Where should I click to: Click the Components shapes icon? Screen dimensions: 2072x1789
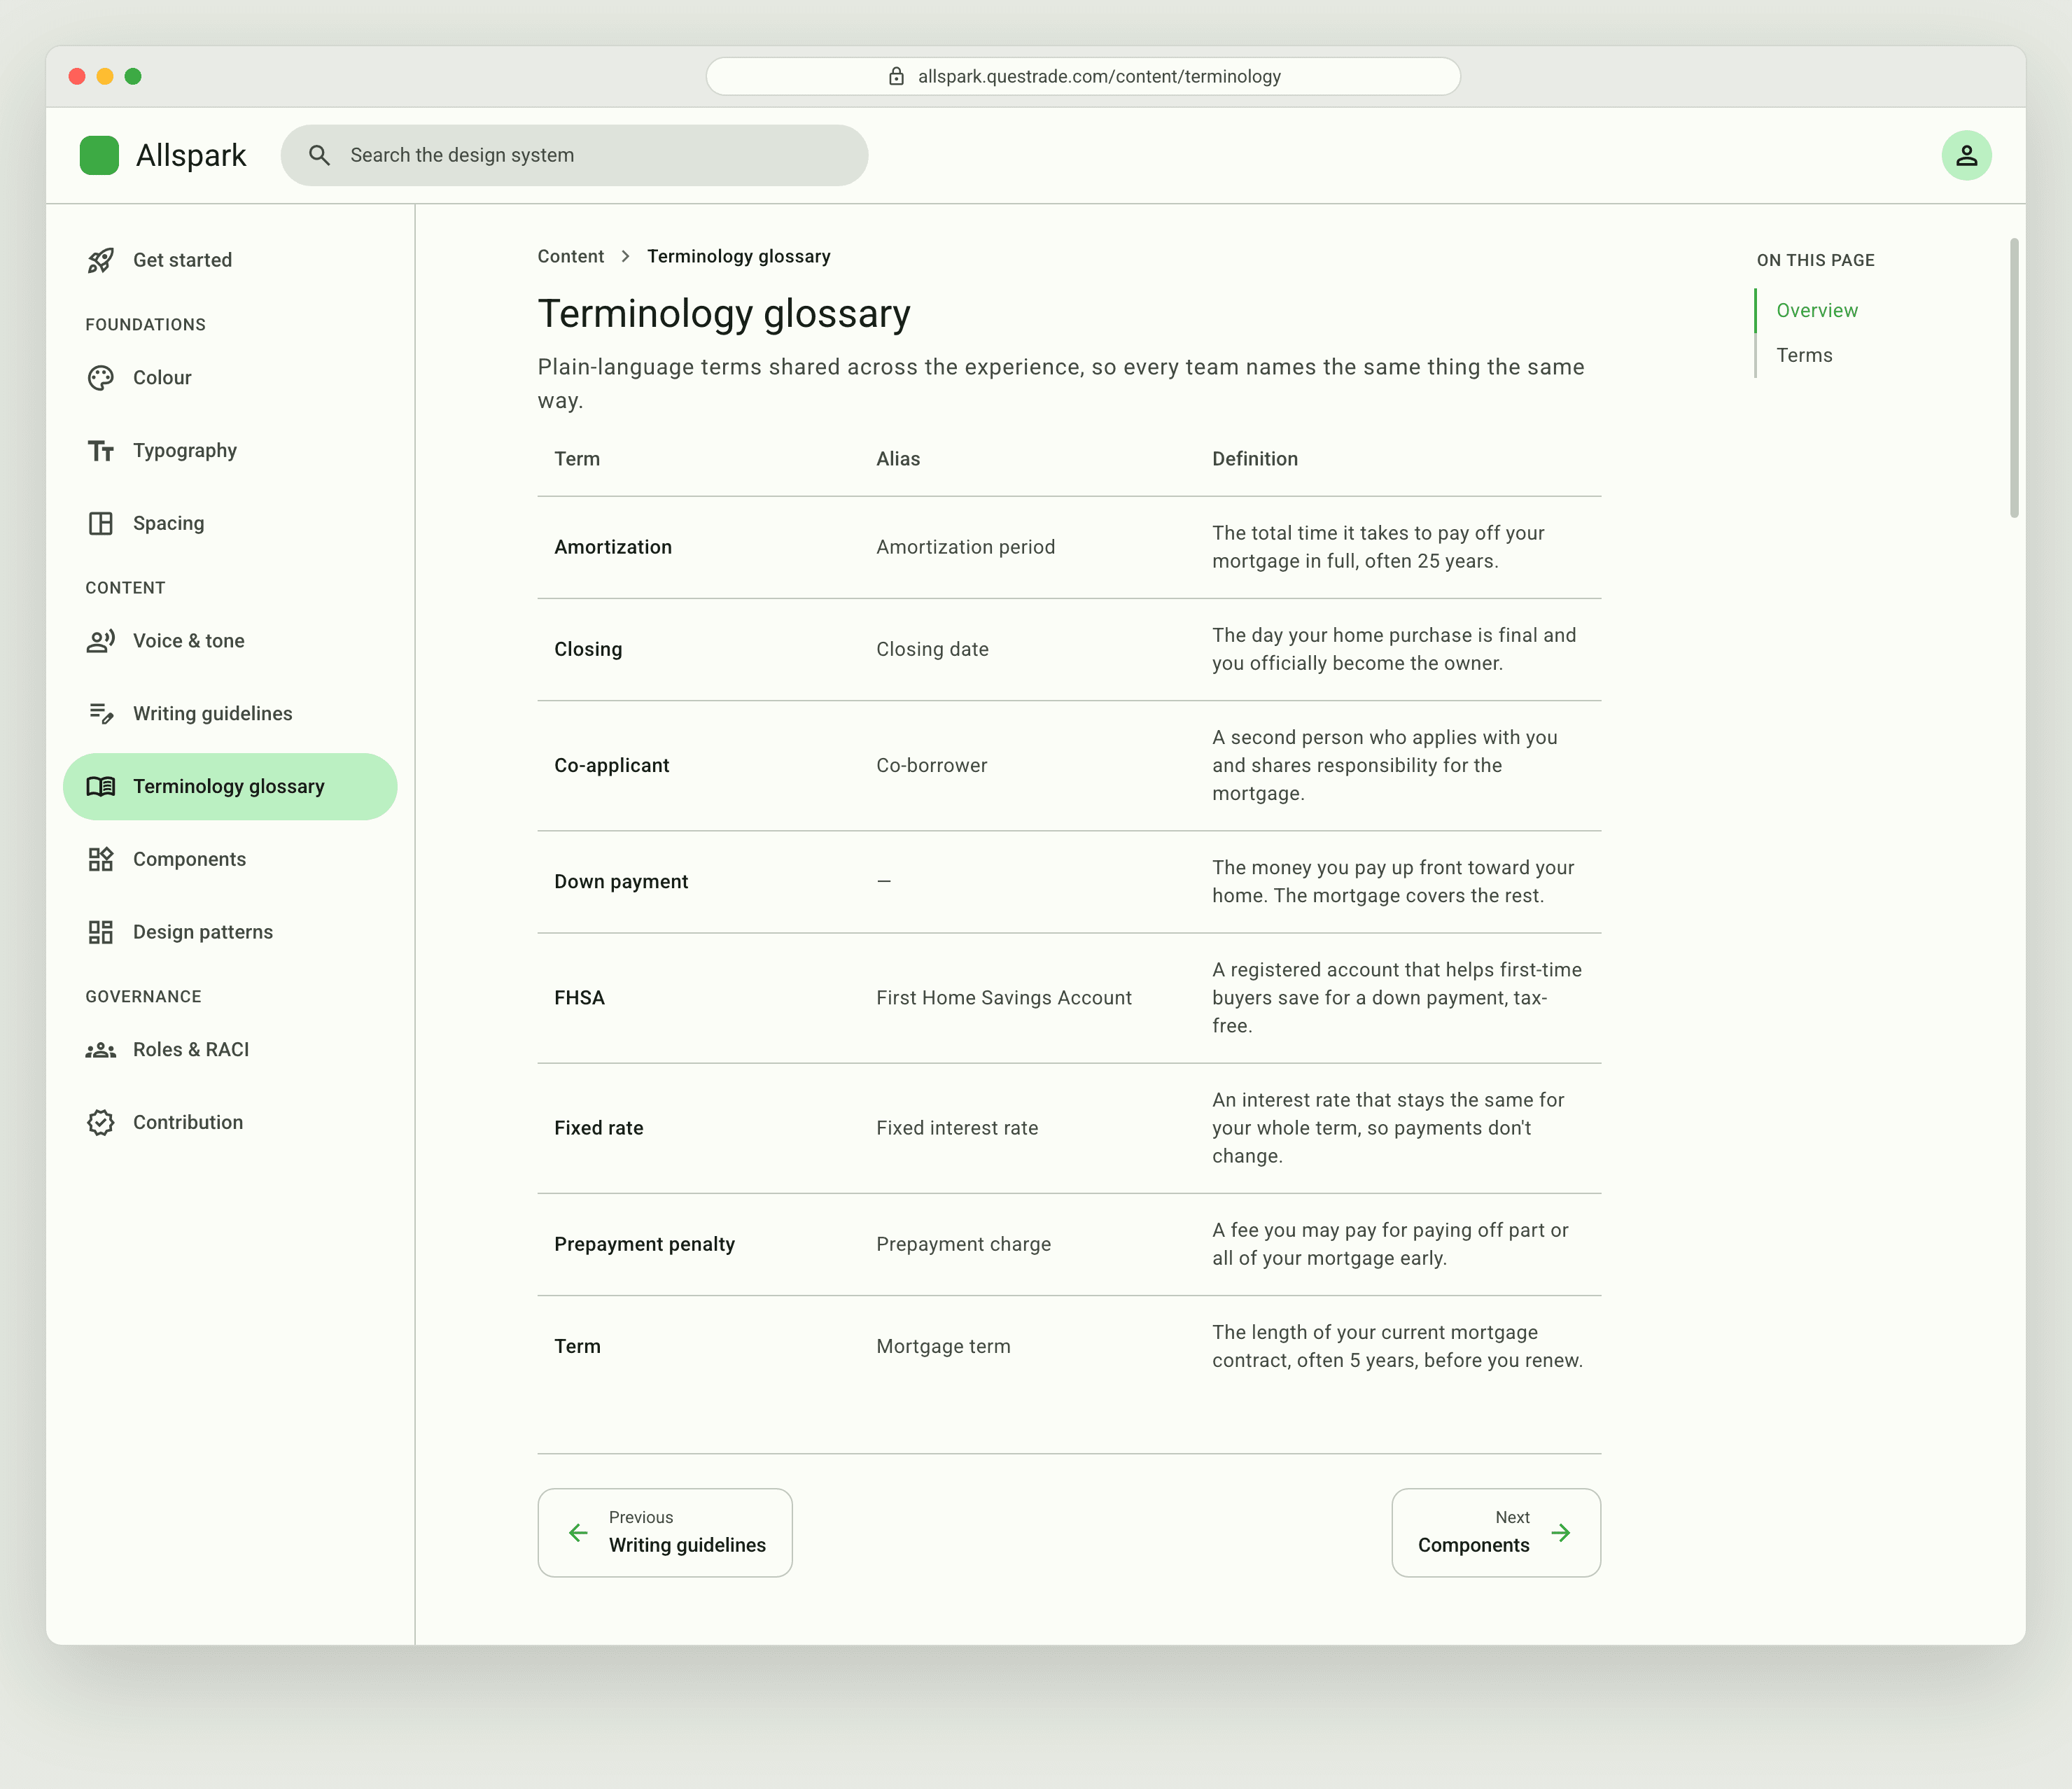pos(101,859)
